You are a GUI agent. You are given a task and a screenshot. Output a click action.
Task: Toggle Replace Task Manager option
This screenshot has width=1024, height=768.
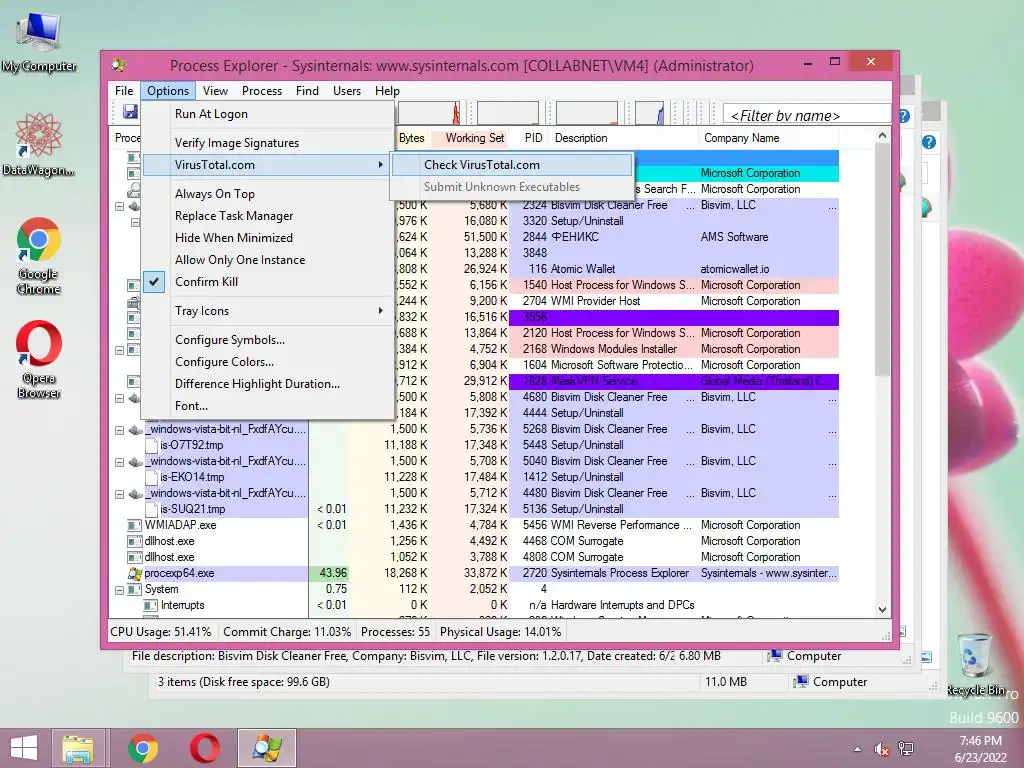pos(267,216)
